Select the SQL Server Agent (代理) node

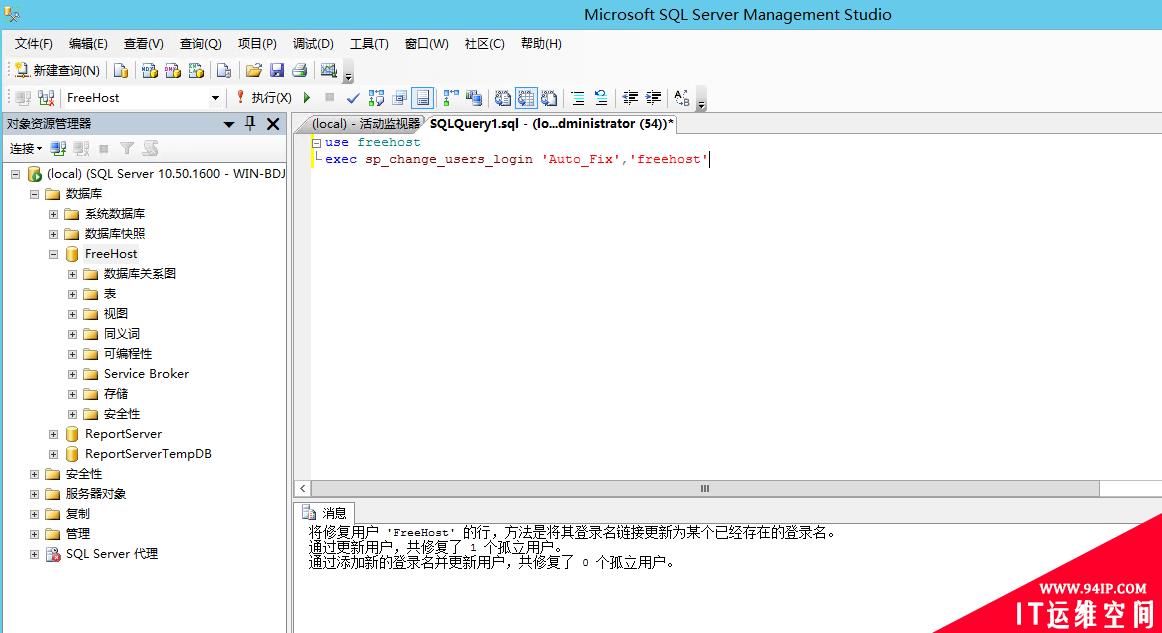click(x=111, y=554)
